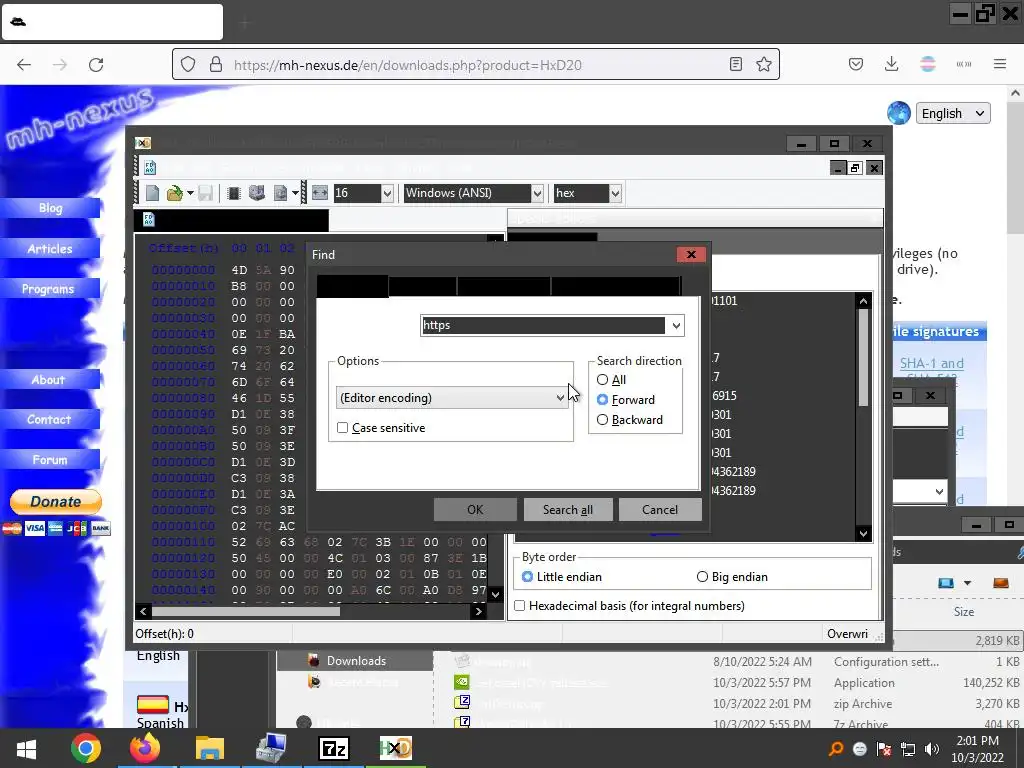Click the browser address bar URL
1024x768 pixels.
(408, 65)
